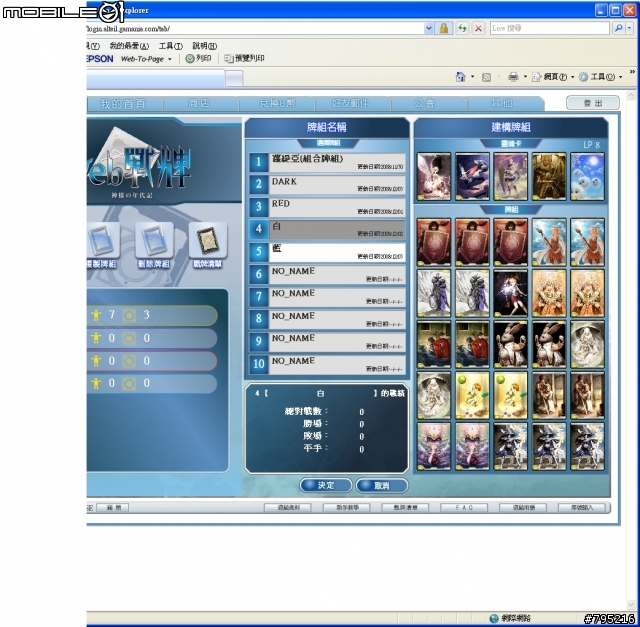Click the 關閉 button in footer bar
This screenshot has width=640, height=627.
click(113, 507)
